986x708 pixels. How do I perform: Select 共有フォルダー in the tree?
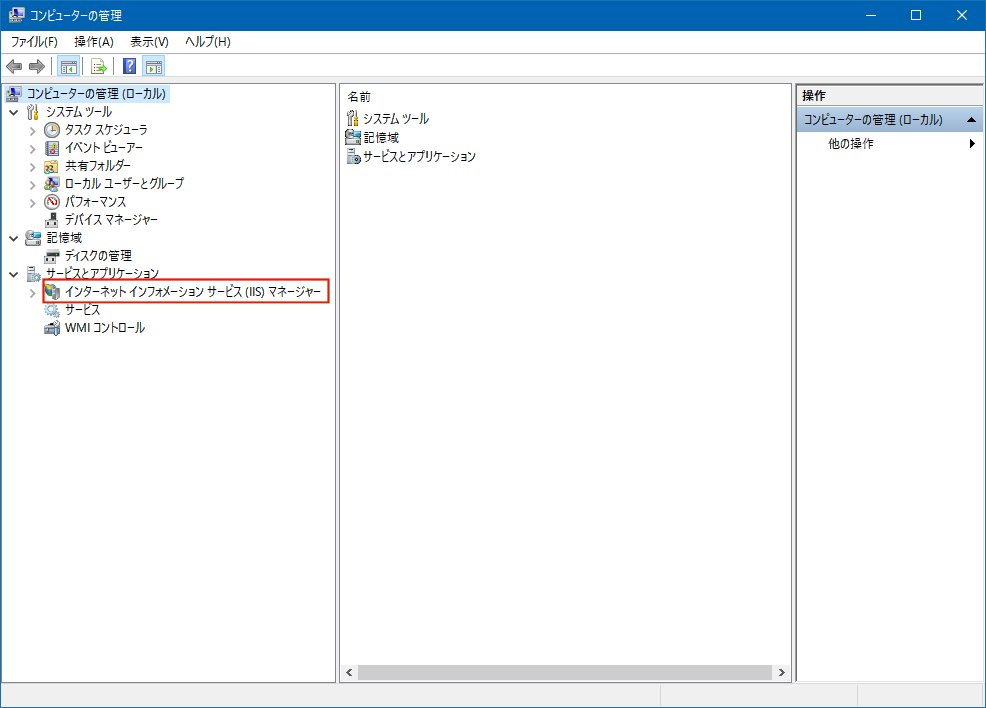pyautogui.click(x=97, y=165)
